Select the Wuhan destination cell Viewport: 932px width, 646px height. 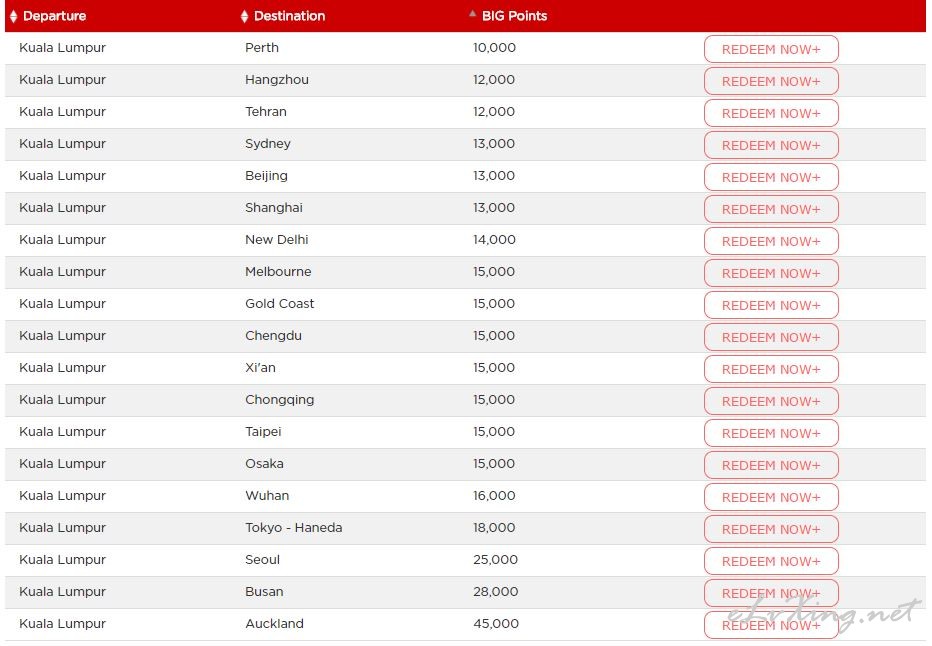pos(267,496)
